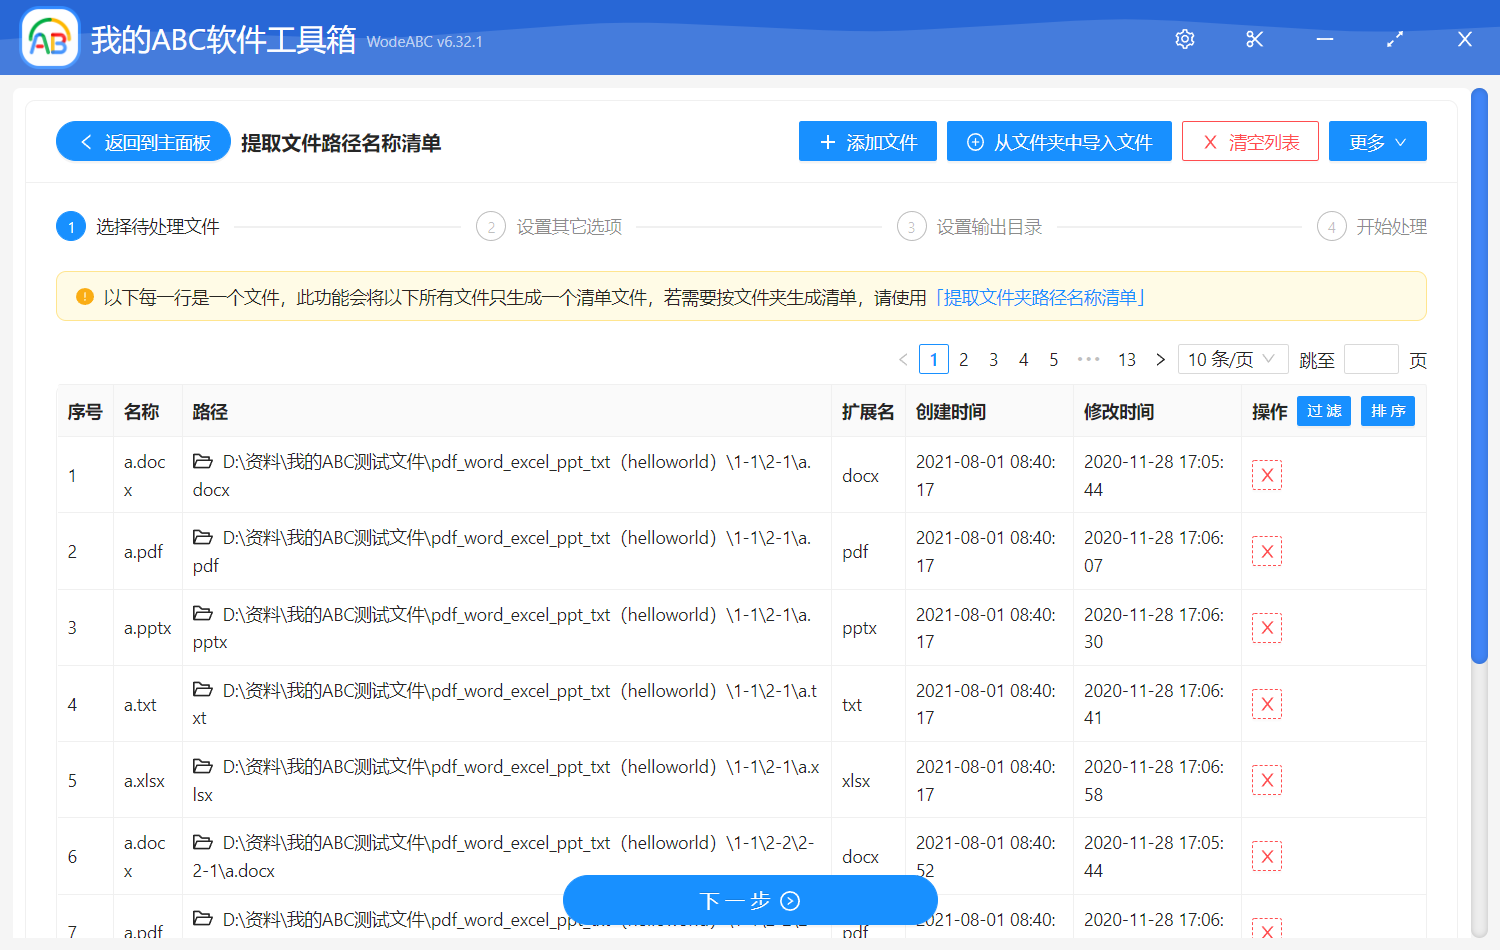Open the 10条/页 page size dropdown
Viewport: 1500px width, 950px height.
1232,358
